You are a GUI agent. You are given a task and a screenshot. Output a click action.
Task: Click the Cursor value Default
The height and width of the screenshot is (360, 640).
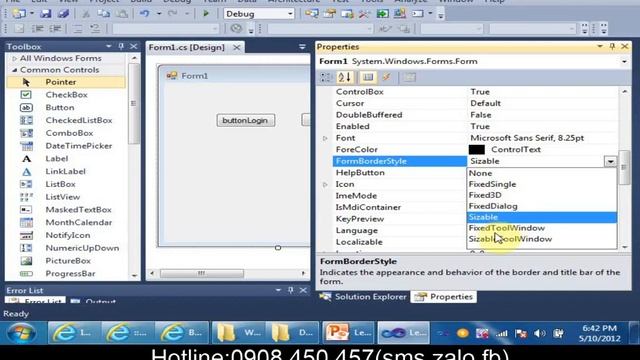(x=485, y=103)
